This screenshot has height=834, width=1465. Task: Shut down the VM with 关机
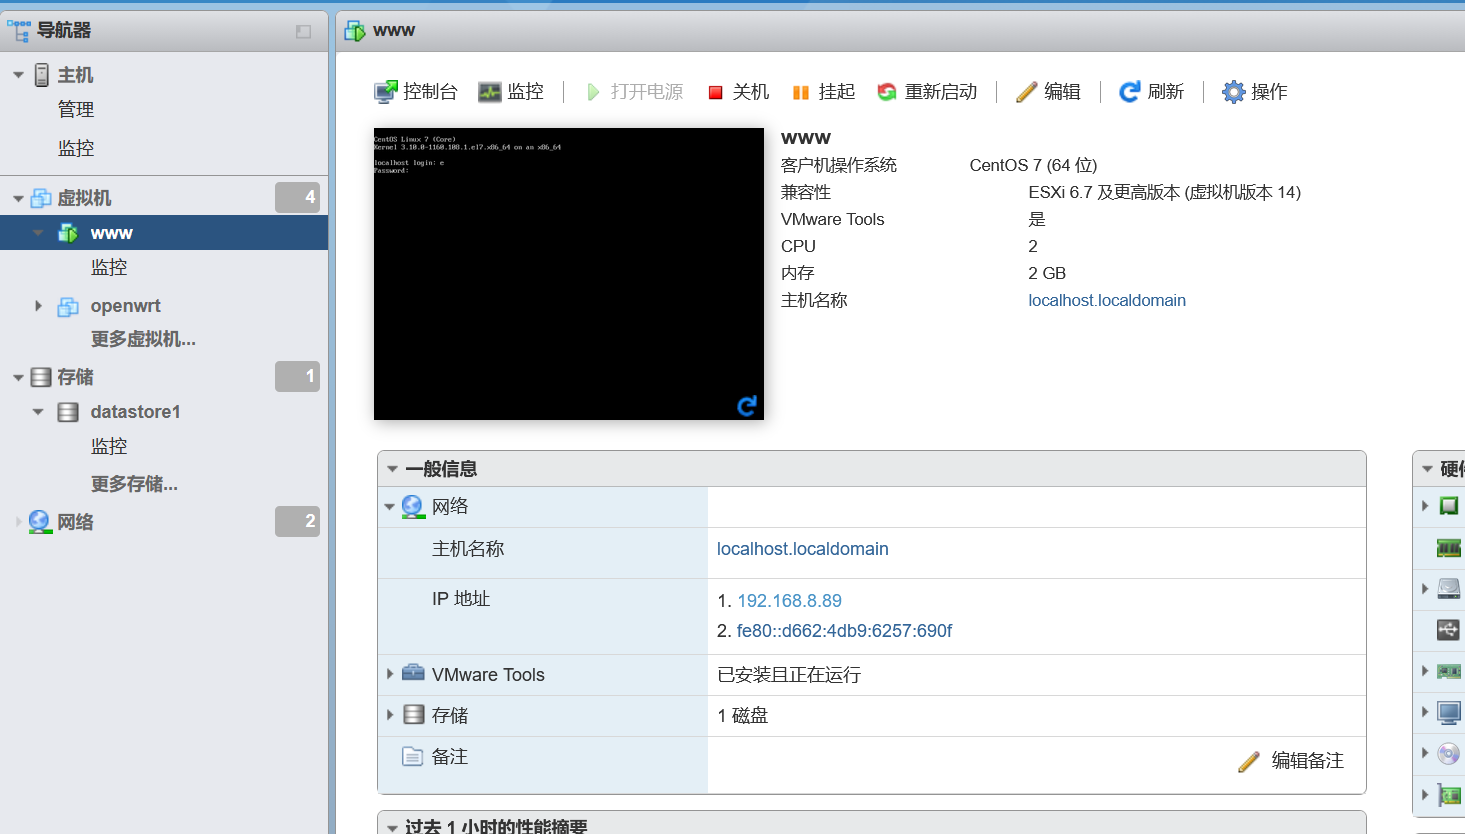coord(738,92)
